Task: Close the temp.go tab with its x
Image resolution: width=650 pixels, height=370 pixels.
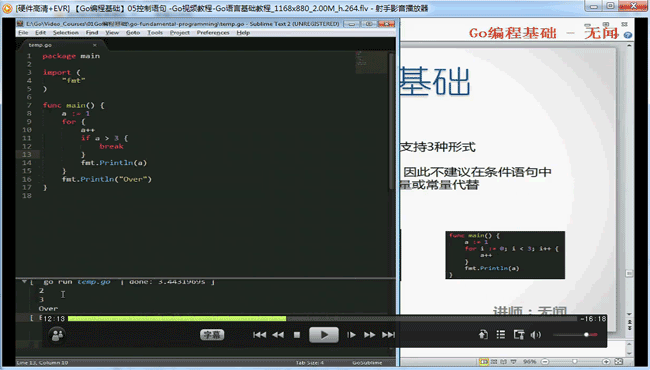Action: point(95,45)
